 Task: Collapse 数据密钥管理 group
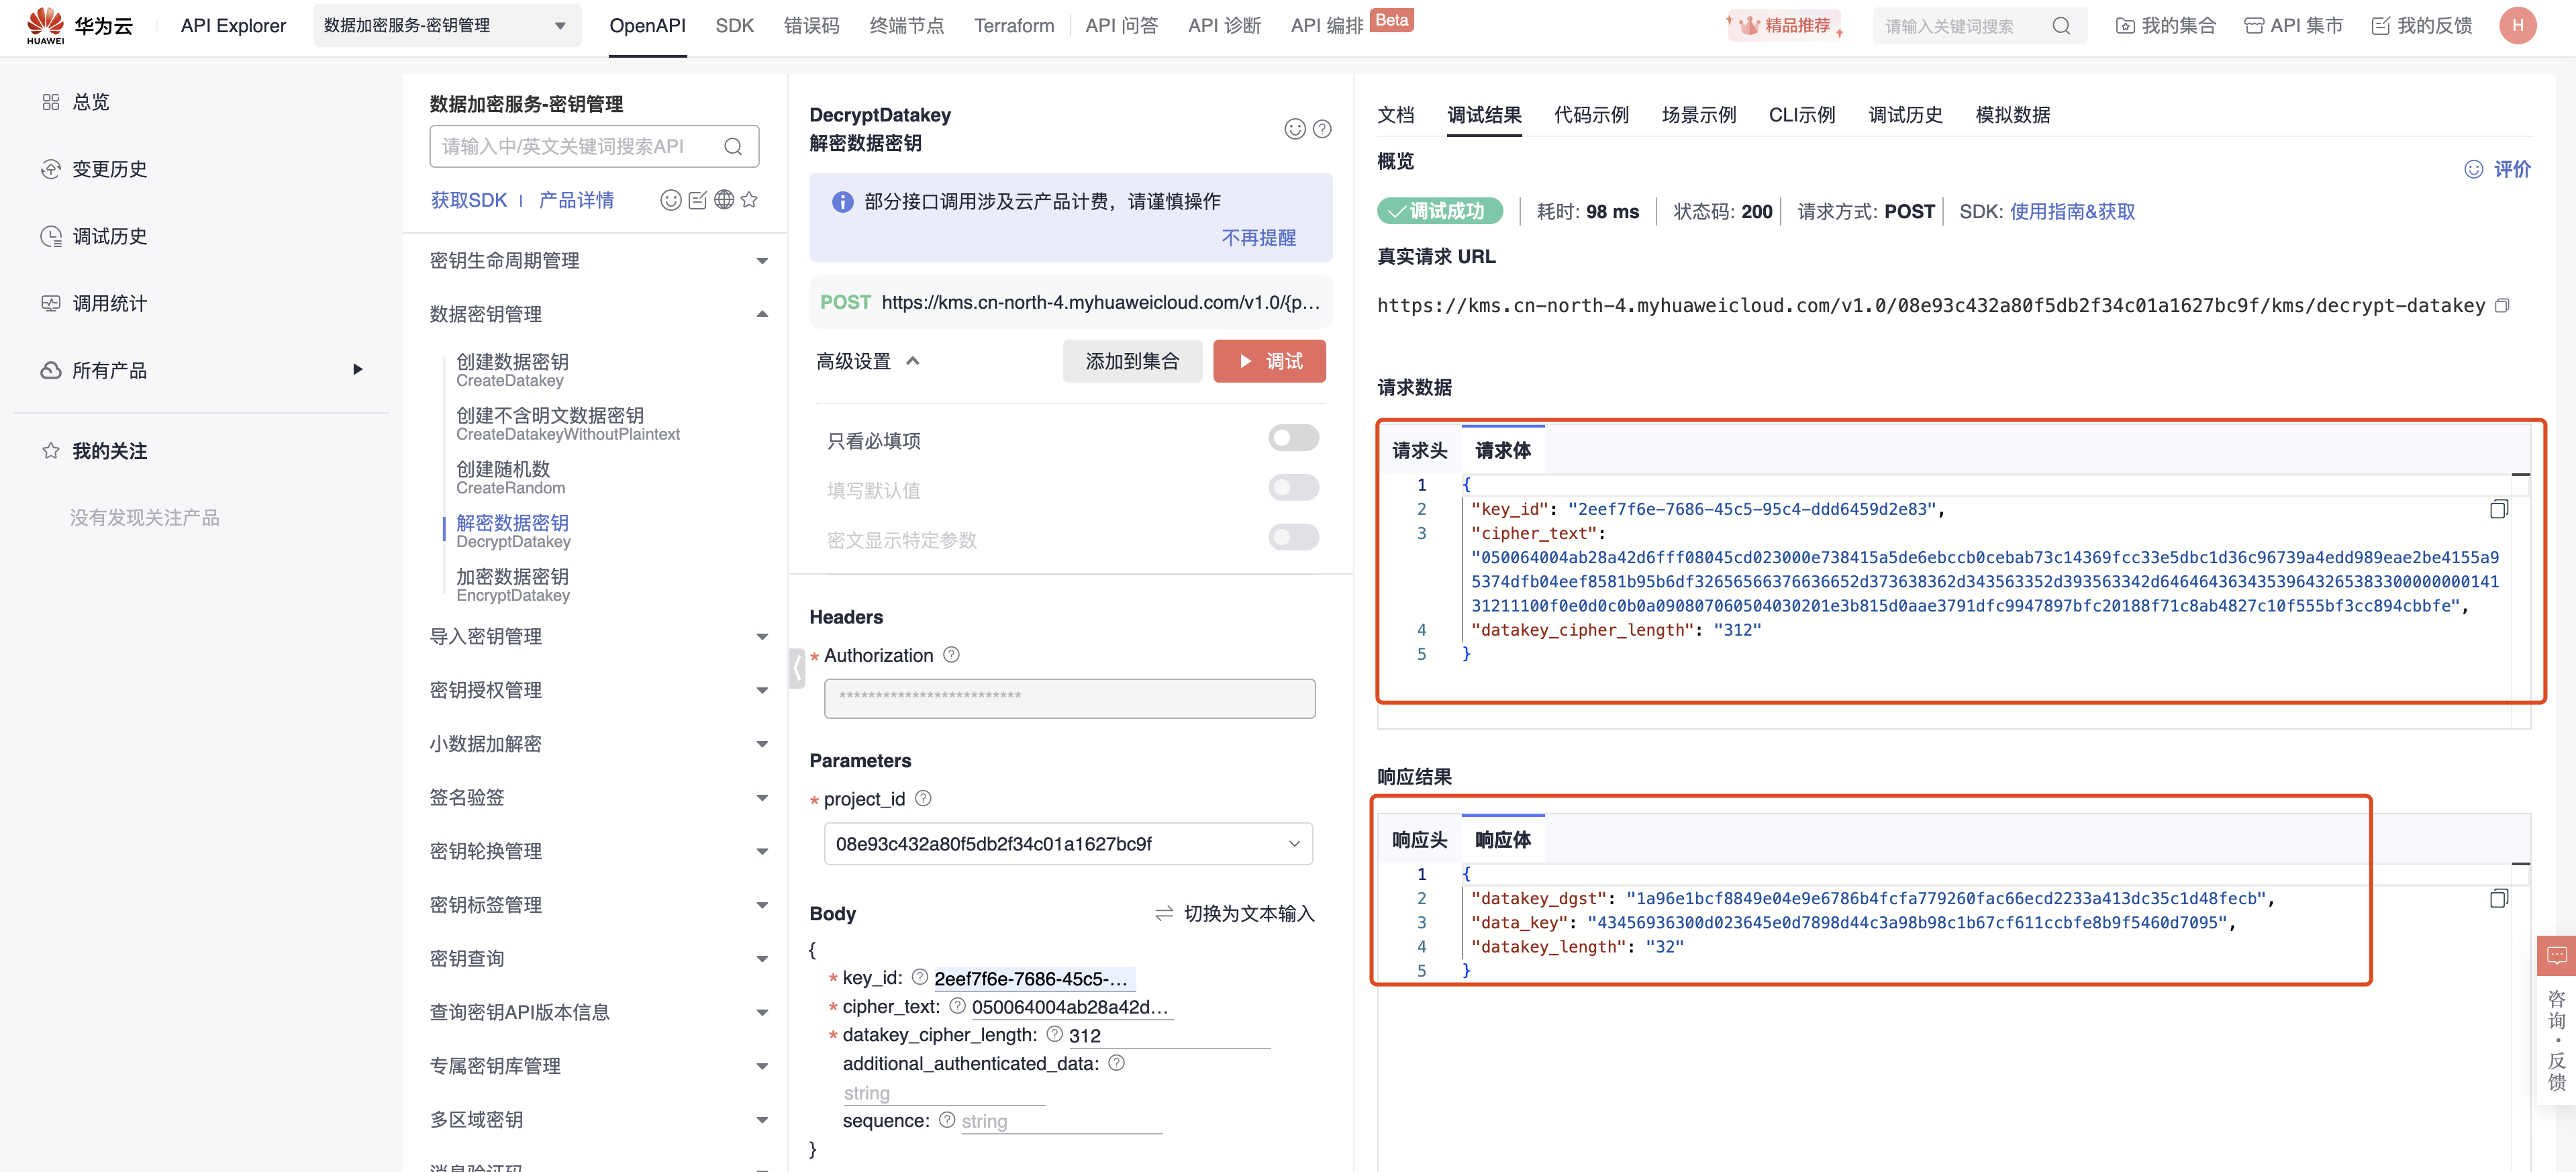(599, 314)
